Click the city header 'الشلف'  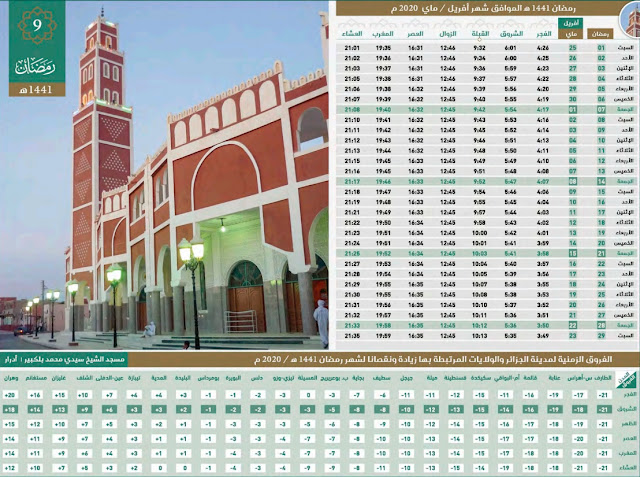point(84,378)
